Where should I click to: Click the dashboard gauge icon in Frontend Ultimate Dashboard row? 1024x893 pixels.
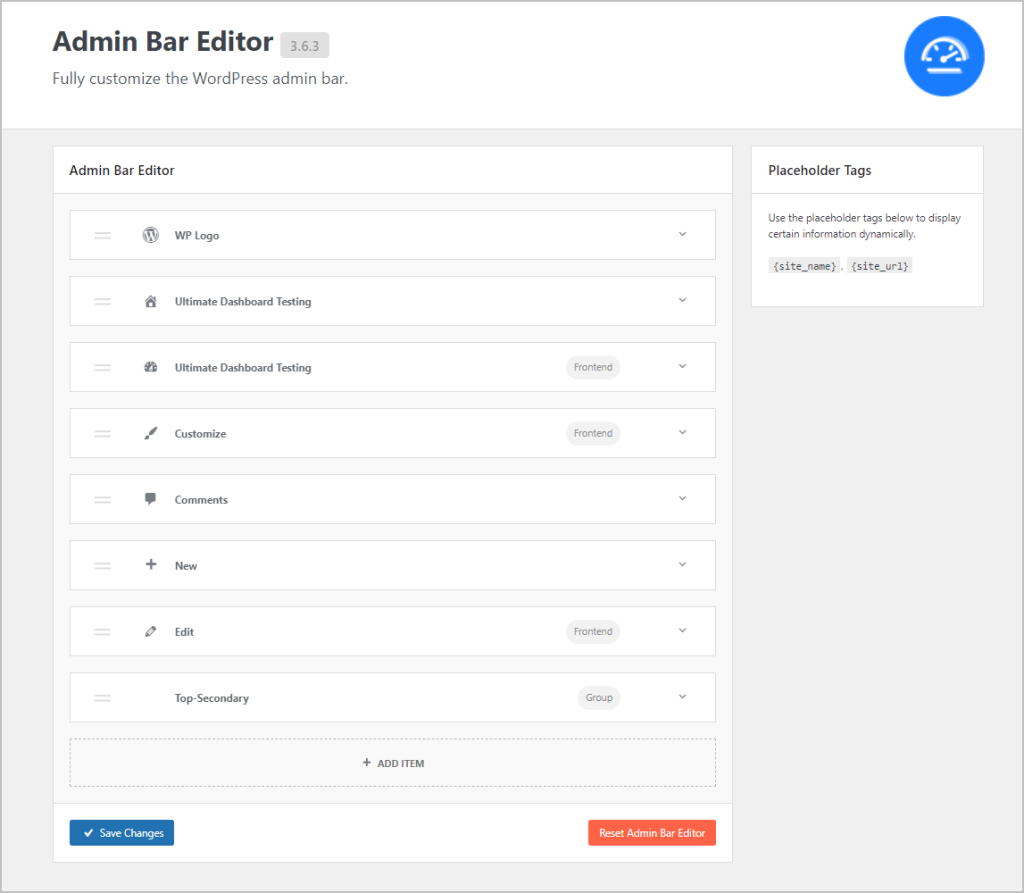150,367
